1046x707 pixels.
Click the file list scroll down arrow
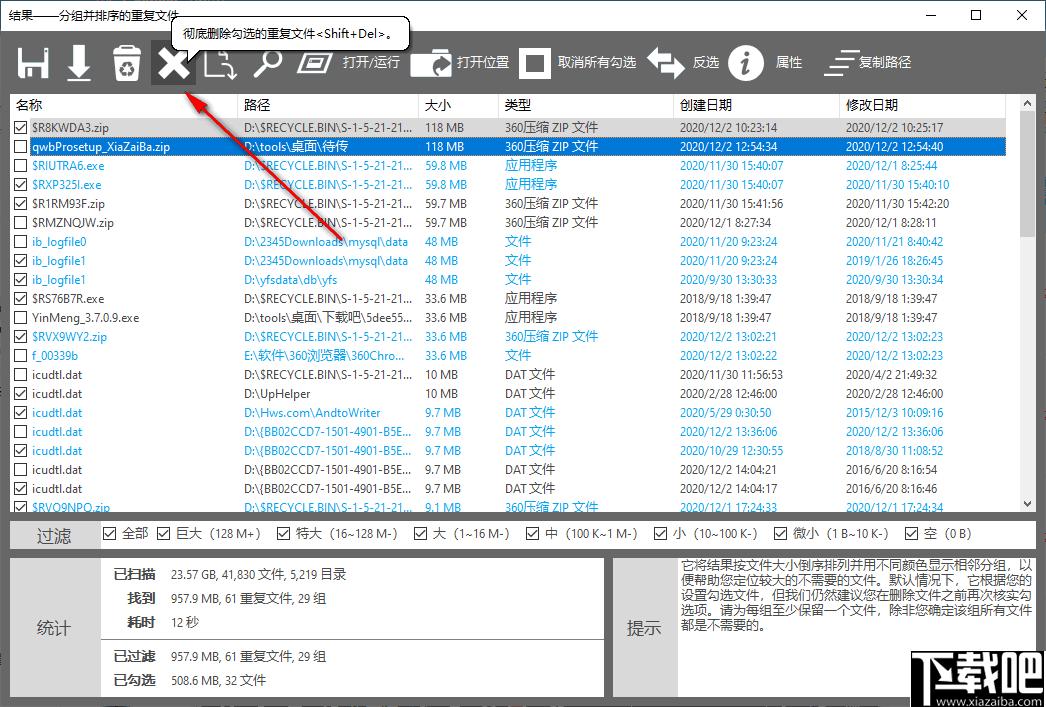click(x=1027, y=504)
